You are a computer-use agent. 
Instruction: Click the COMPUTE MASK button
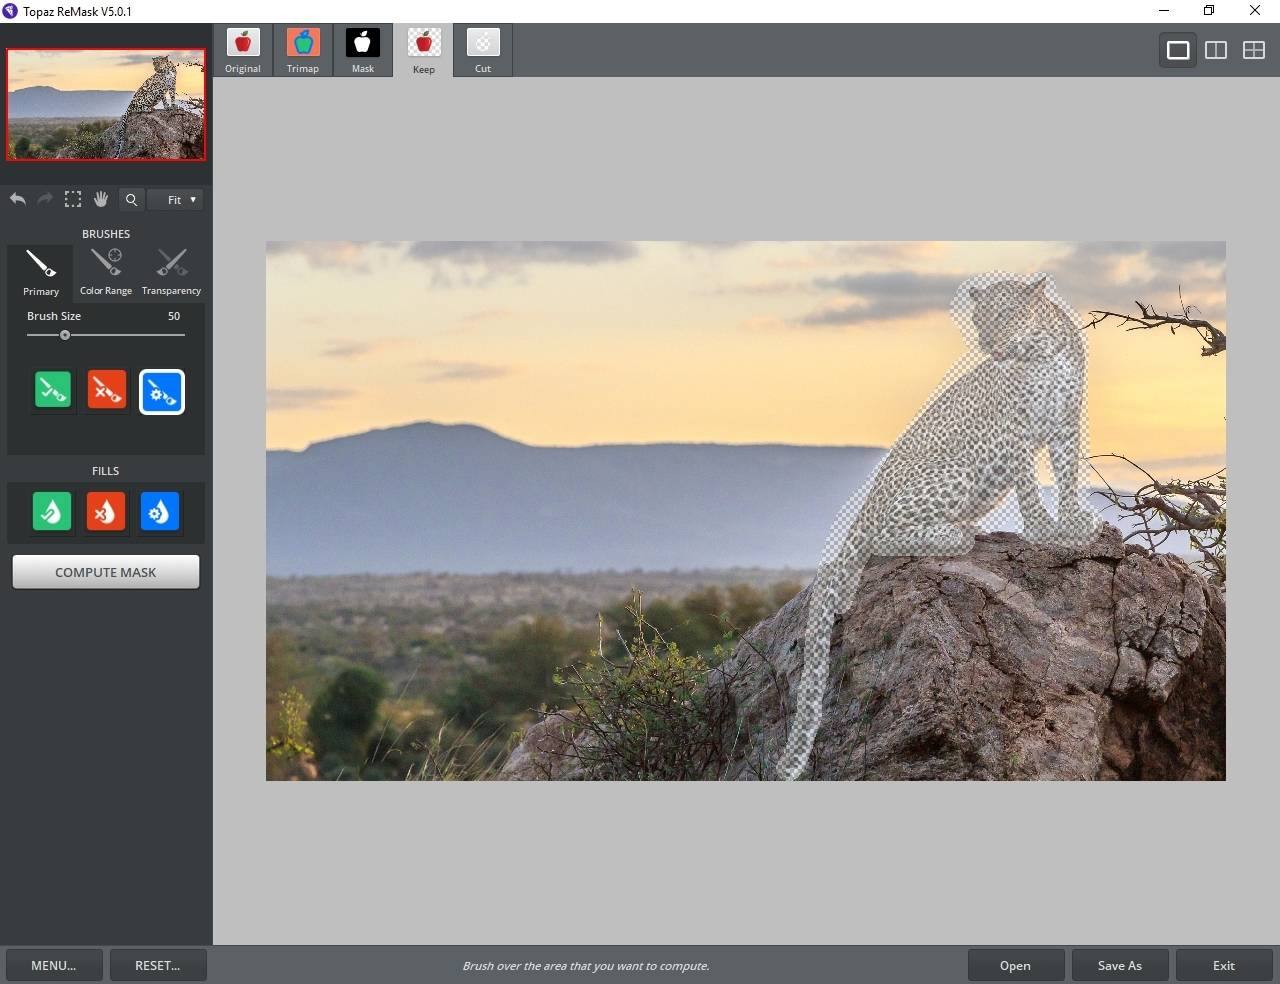[106, 572]
